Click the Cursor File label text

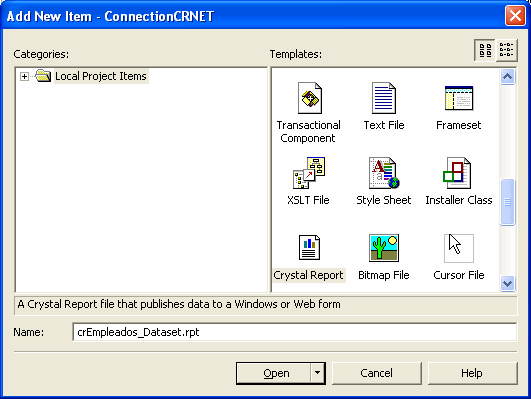(459, 275)
